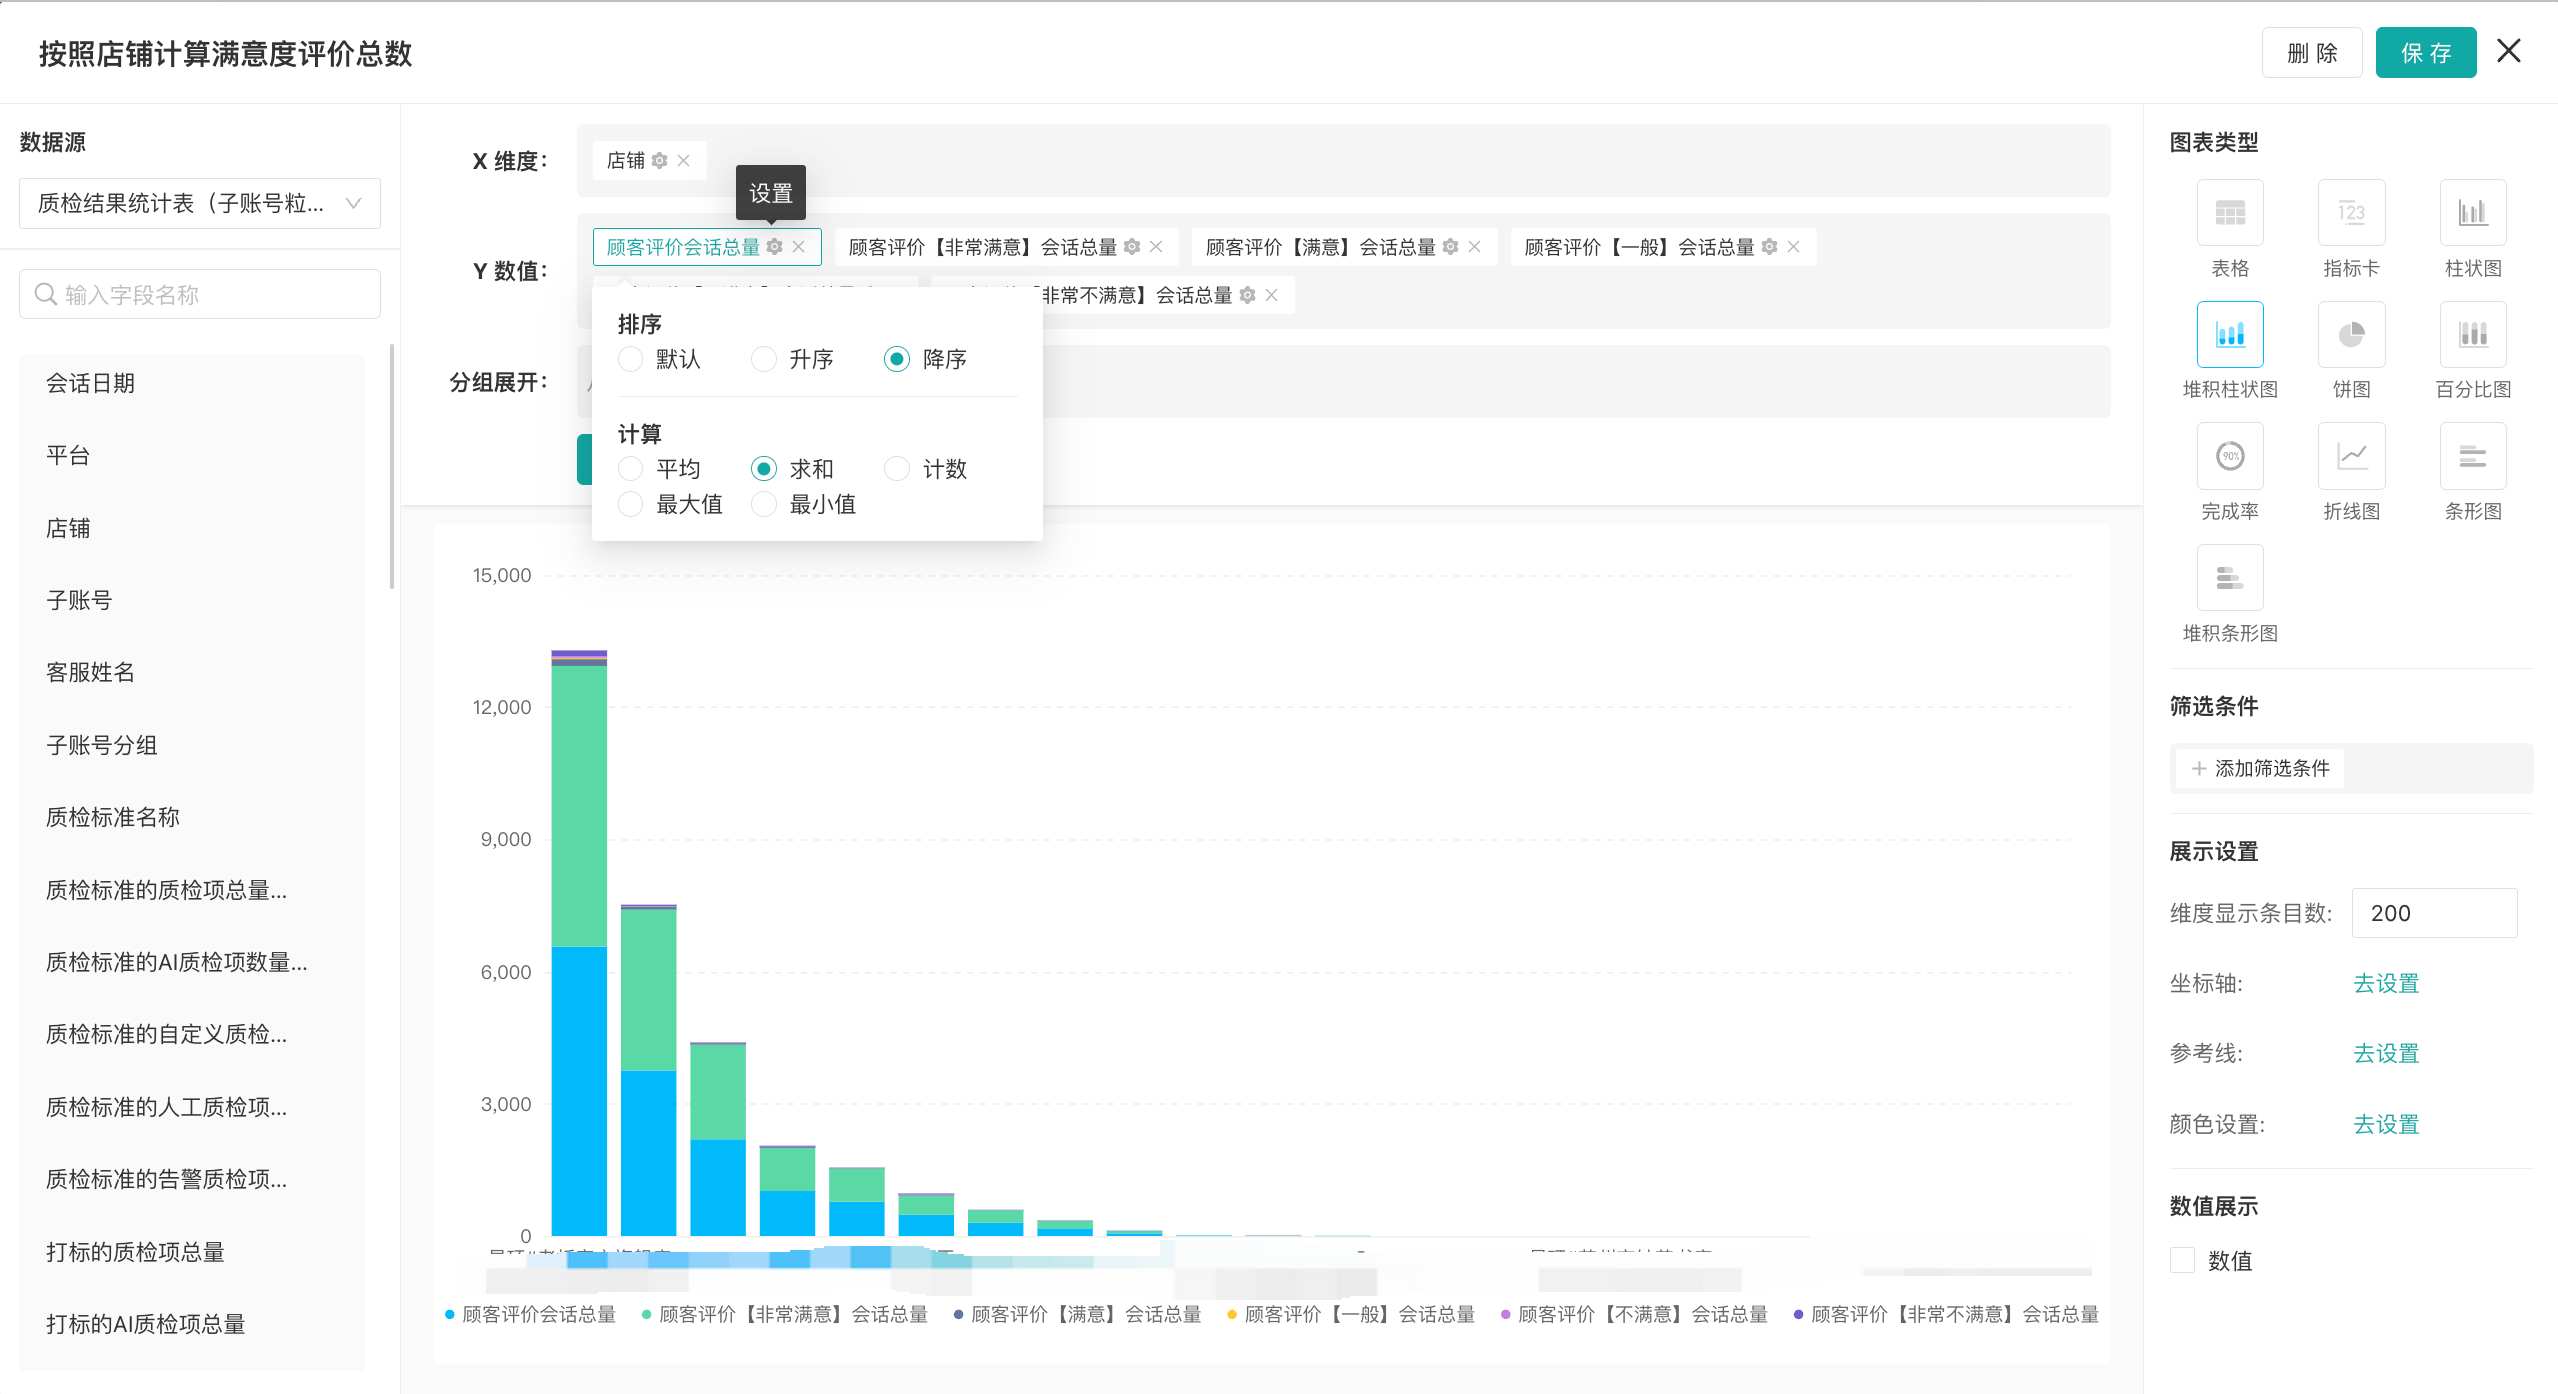Choose 默认 sort order
This screenshot has width=2558, height=1394.
(x=630, y=359)
